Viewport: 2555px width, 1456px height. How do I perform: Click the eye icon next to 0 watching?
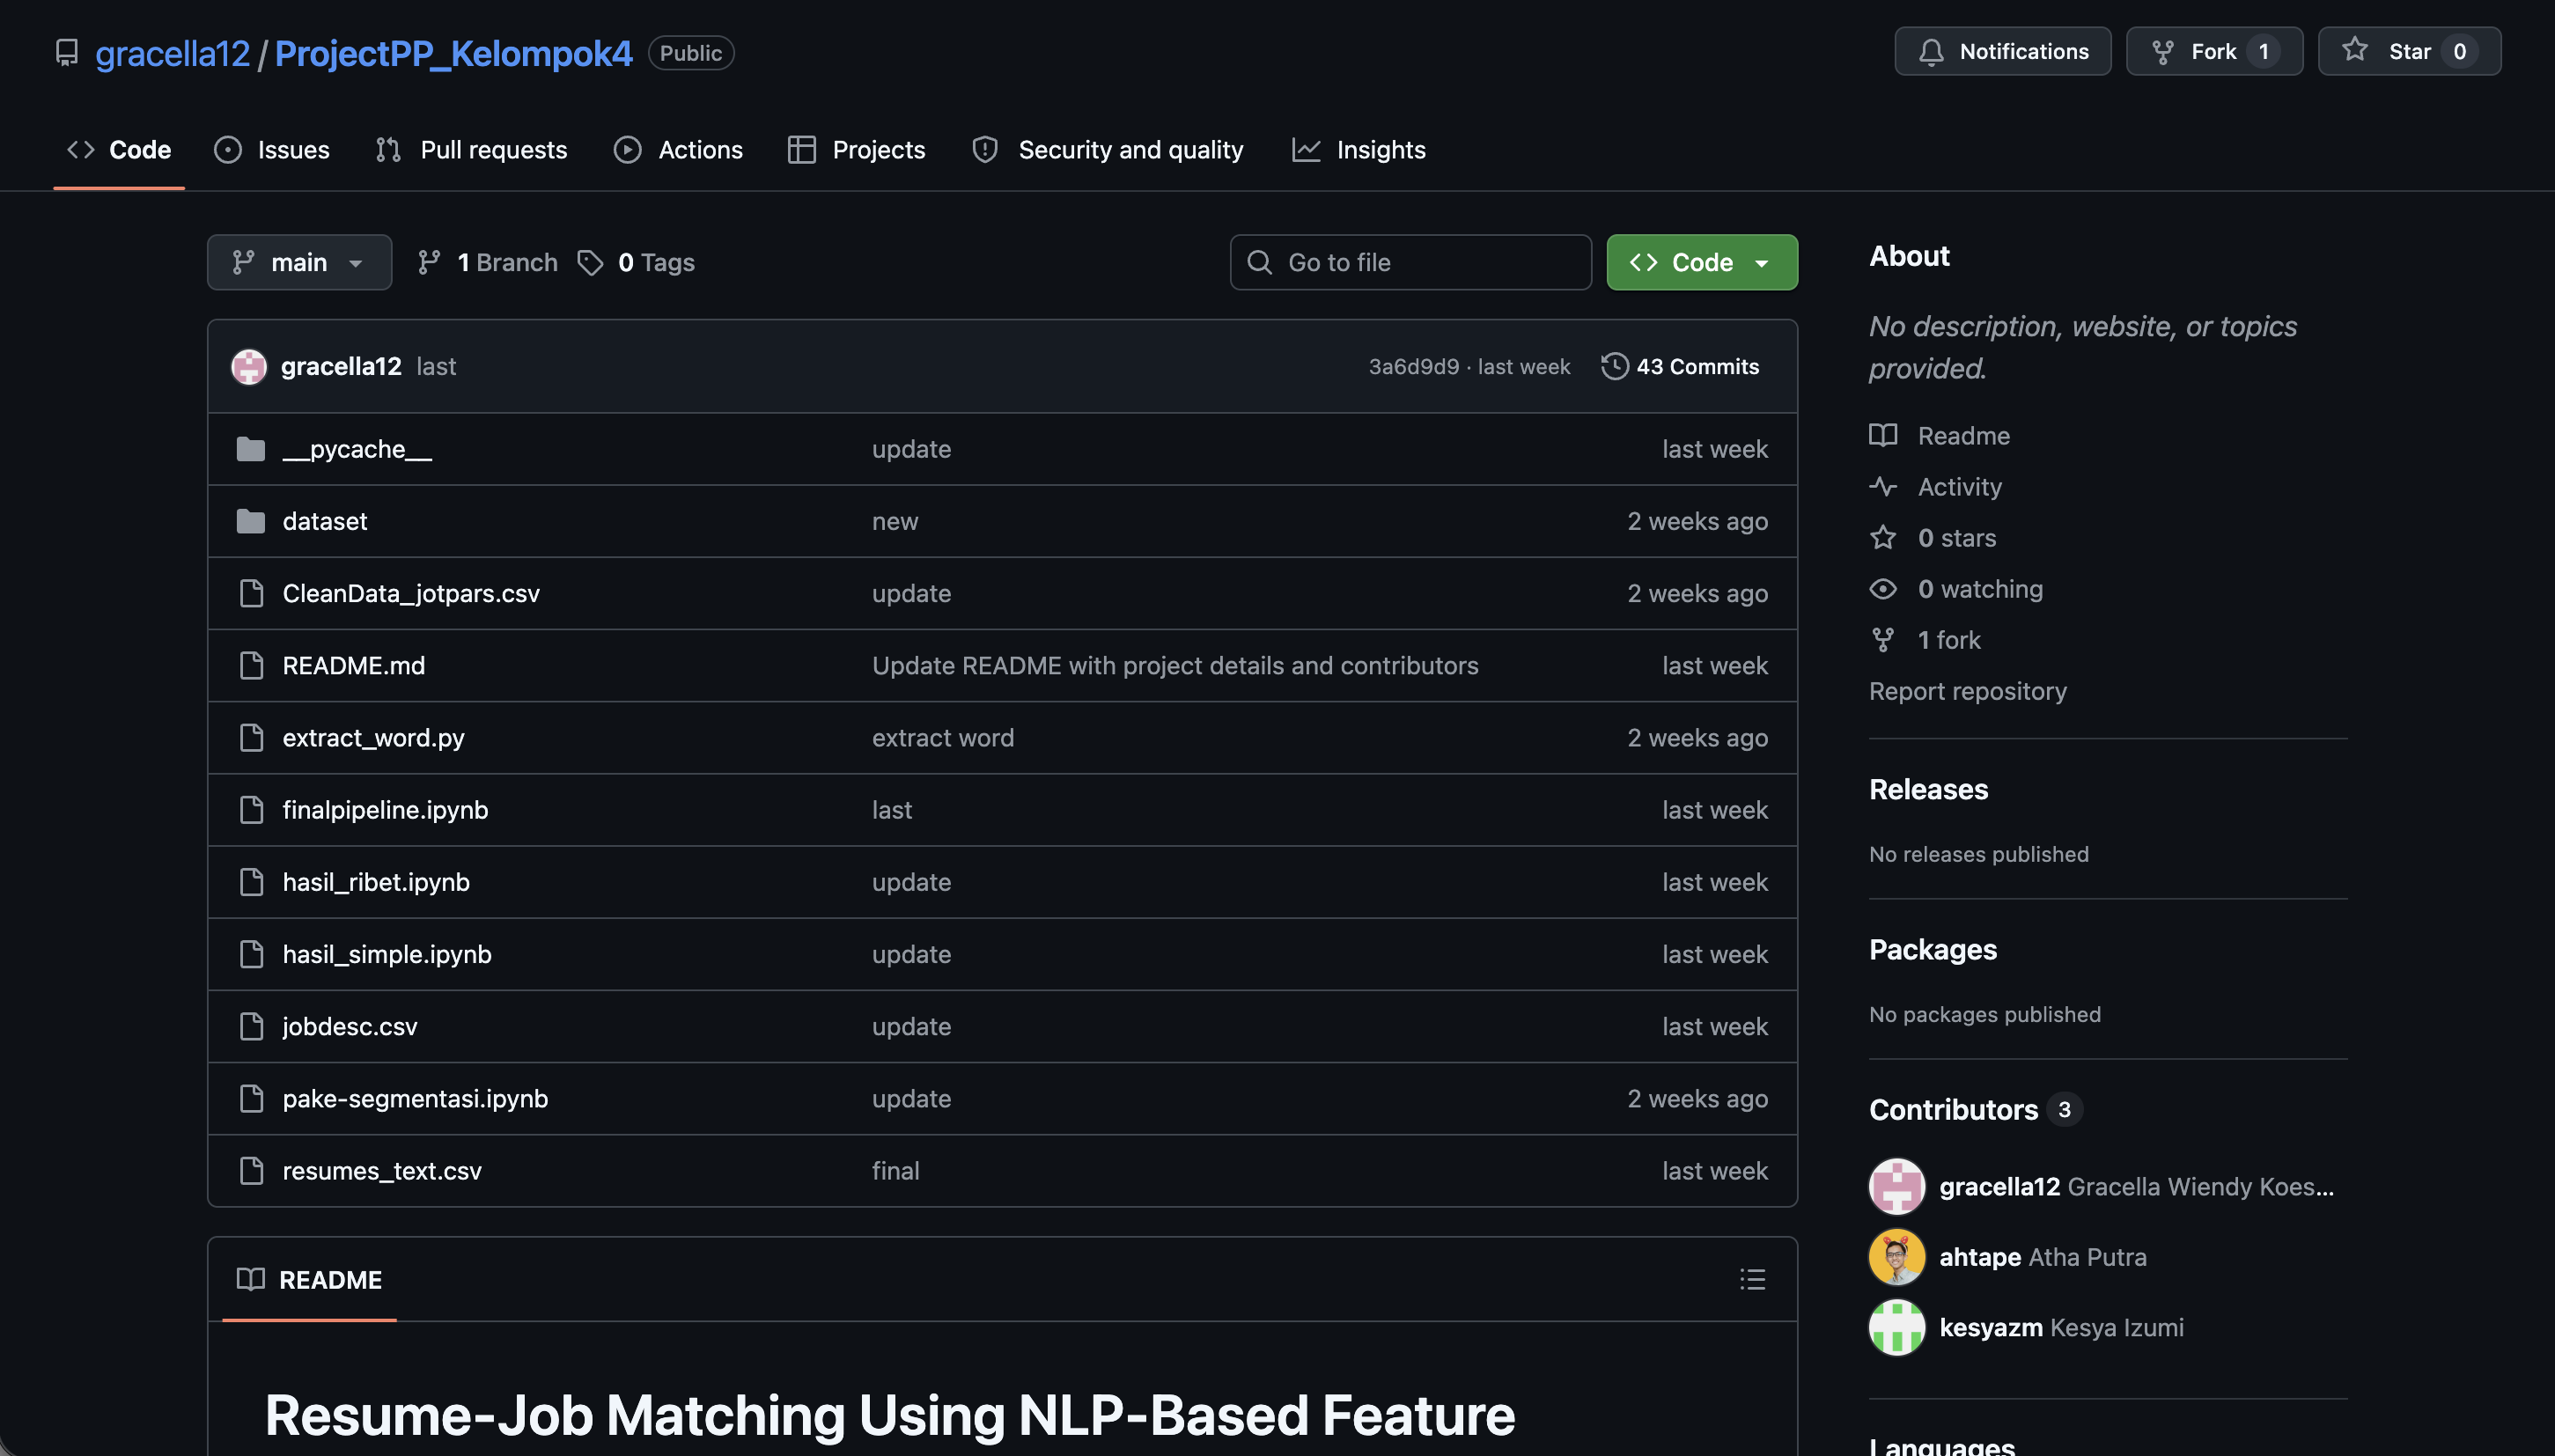[x=1883, y=589]
